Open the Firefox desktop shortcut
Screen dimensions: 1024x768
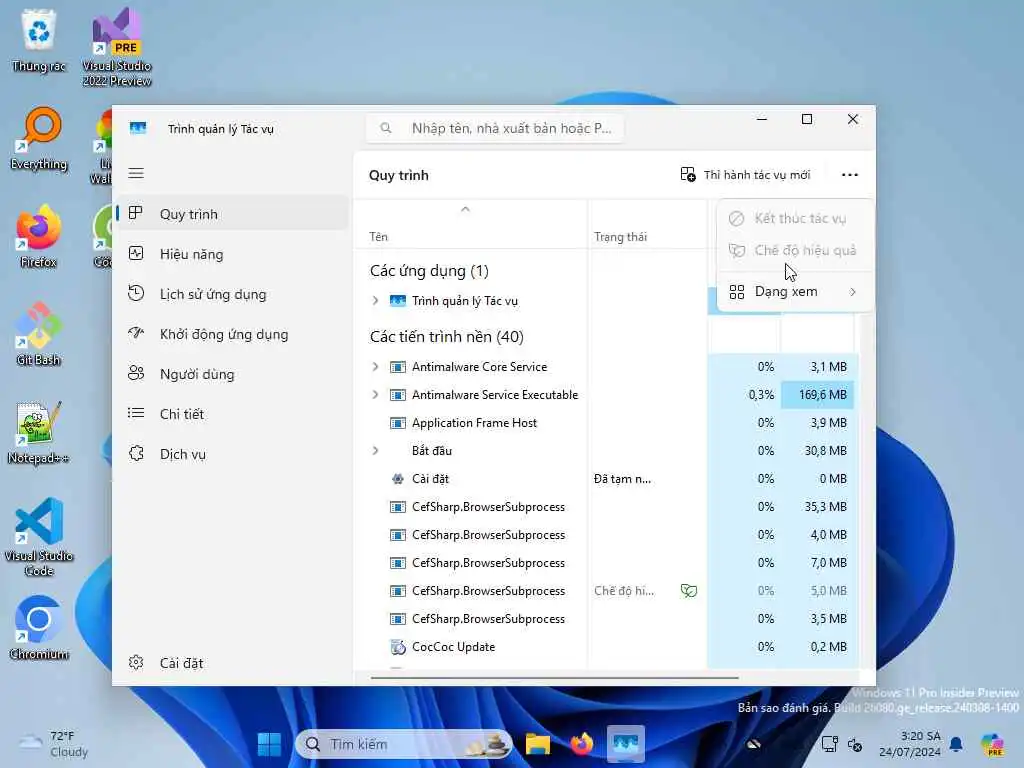pyautogui.click(x=39, y=236)
